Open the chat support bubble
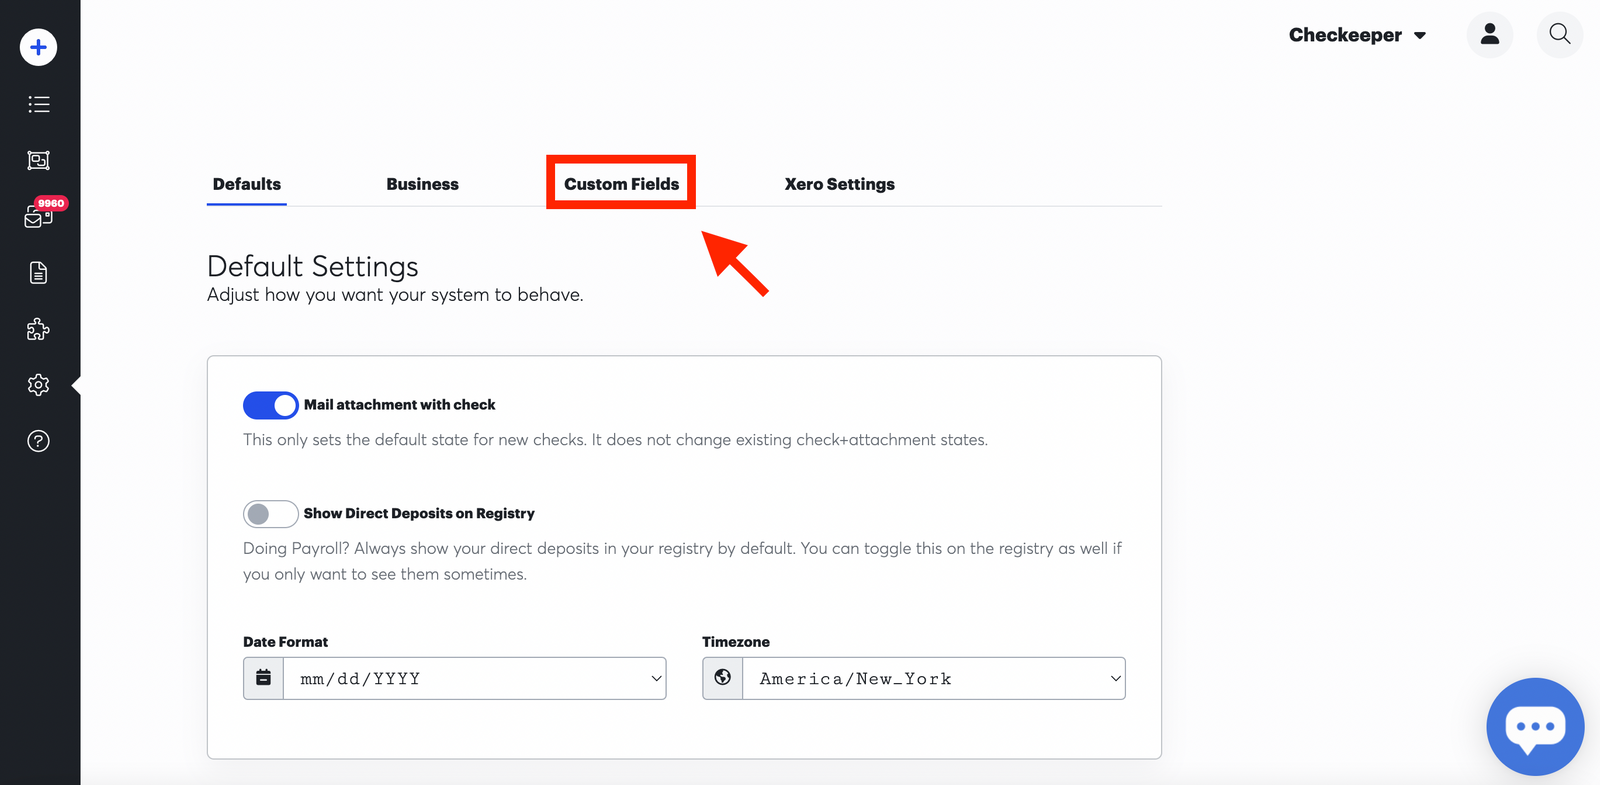This screenshot has width=1600, height=785. (x=1535, y=727)
